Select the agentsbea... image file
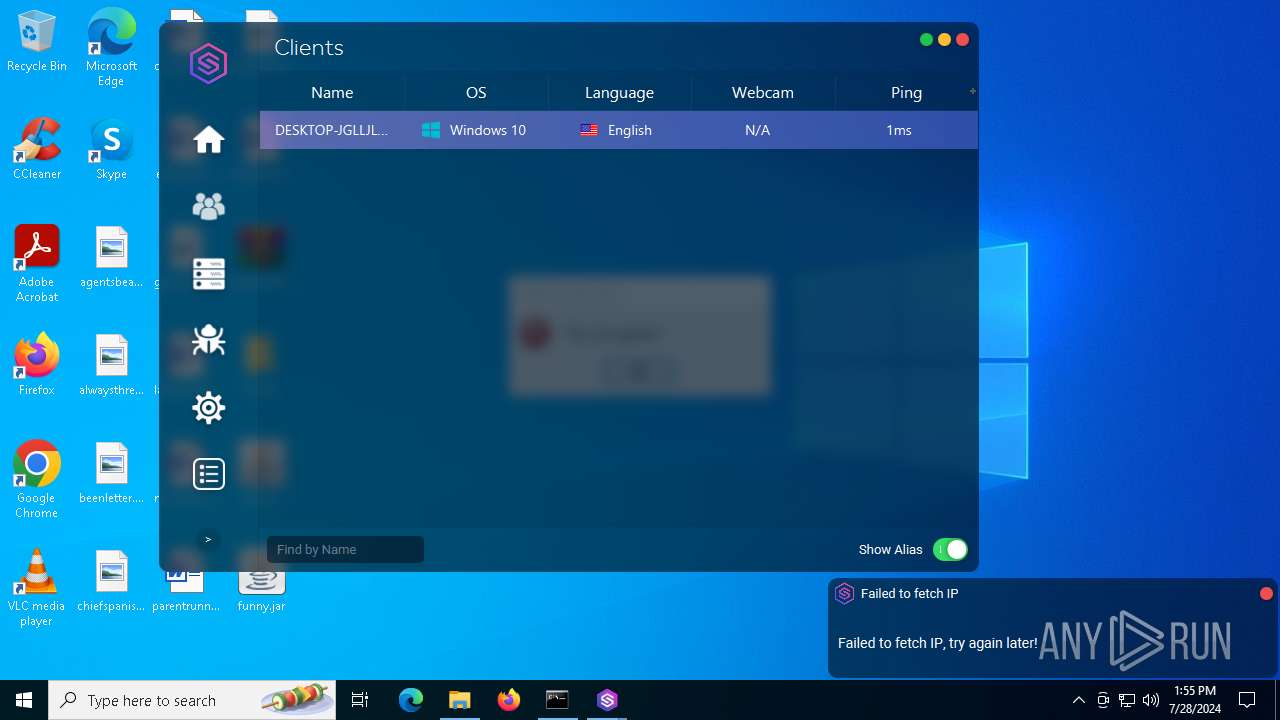This screenshot has height=720, width=1280. (x=111, y=257)
